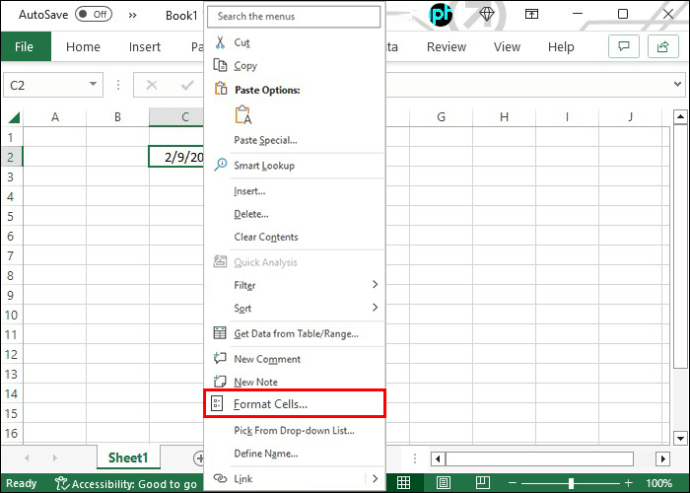Click the Search the menus field
This screenshot has width=690, height=493.
tap(295, 17)
